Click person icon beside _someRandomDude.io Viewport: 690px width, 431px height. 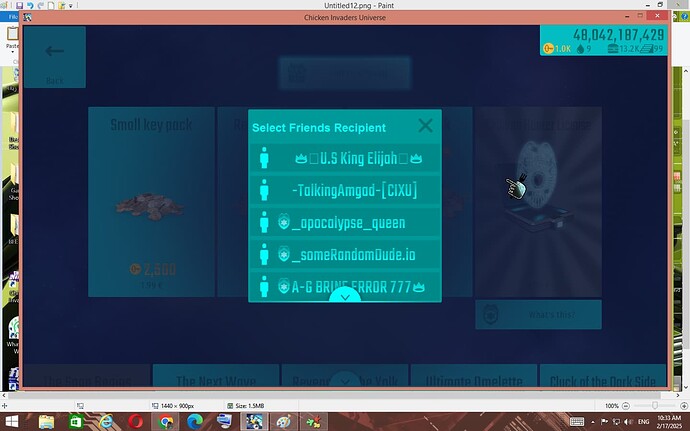tap(264, 254)
